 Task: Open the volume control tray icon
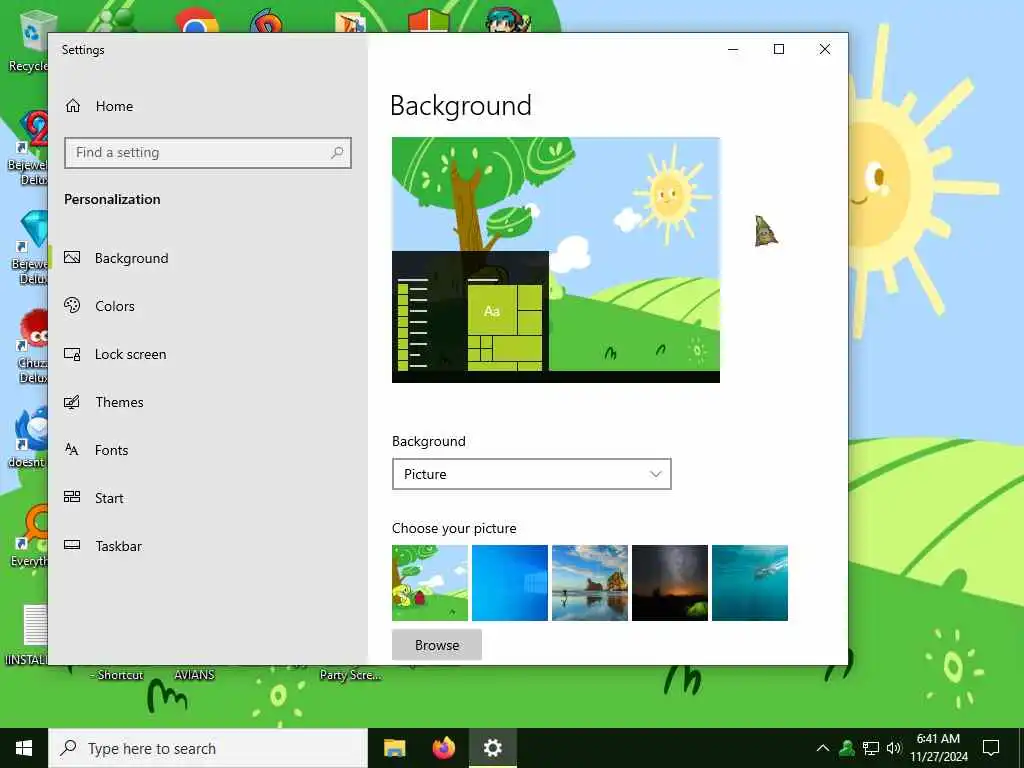(894, 748)
